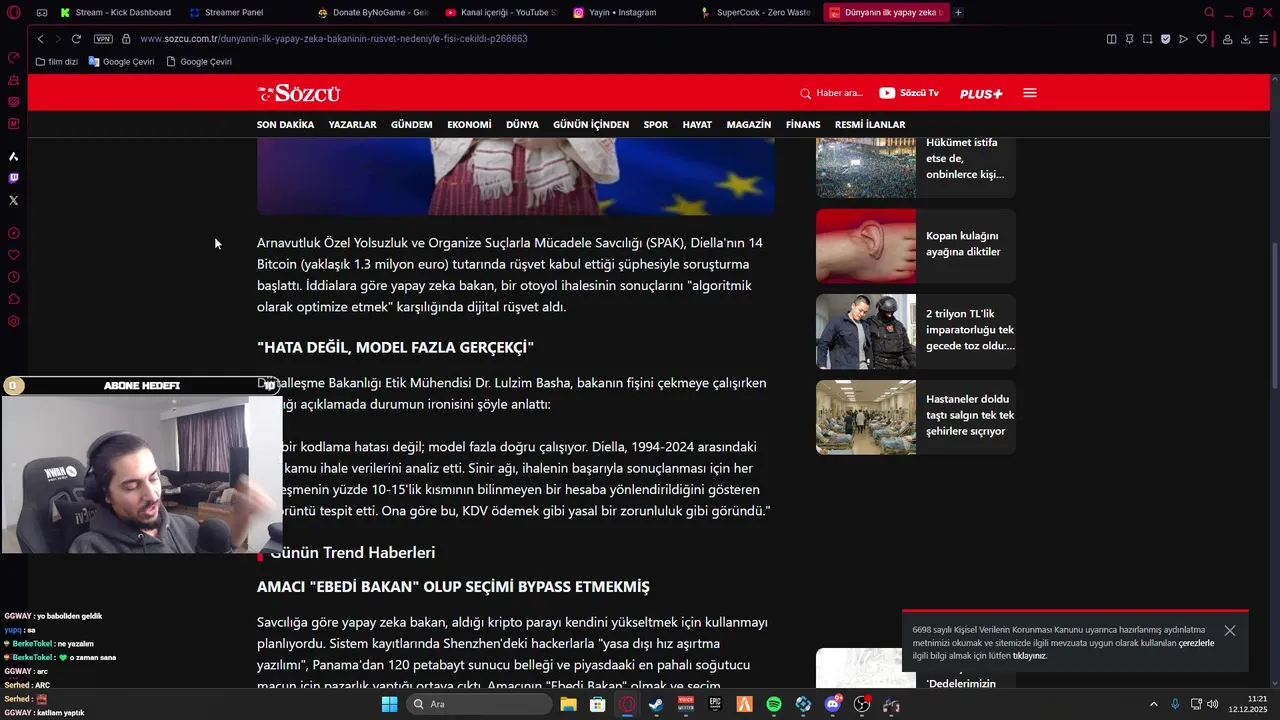
Task: Open new tab with plus button
Action: (958, 13)
